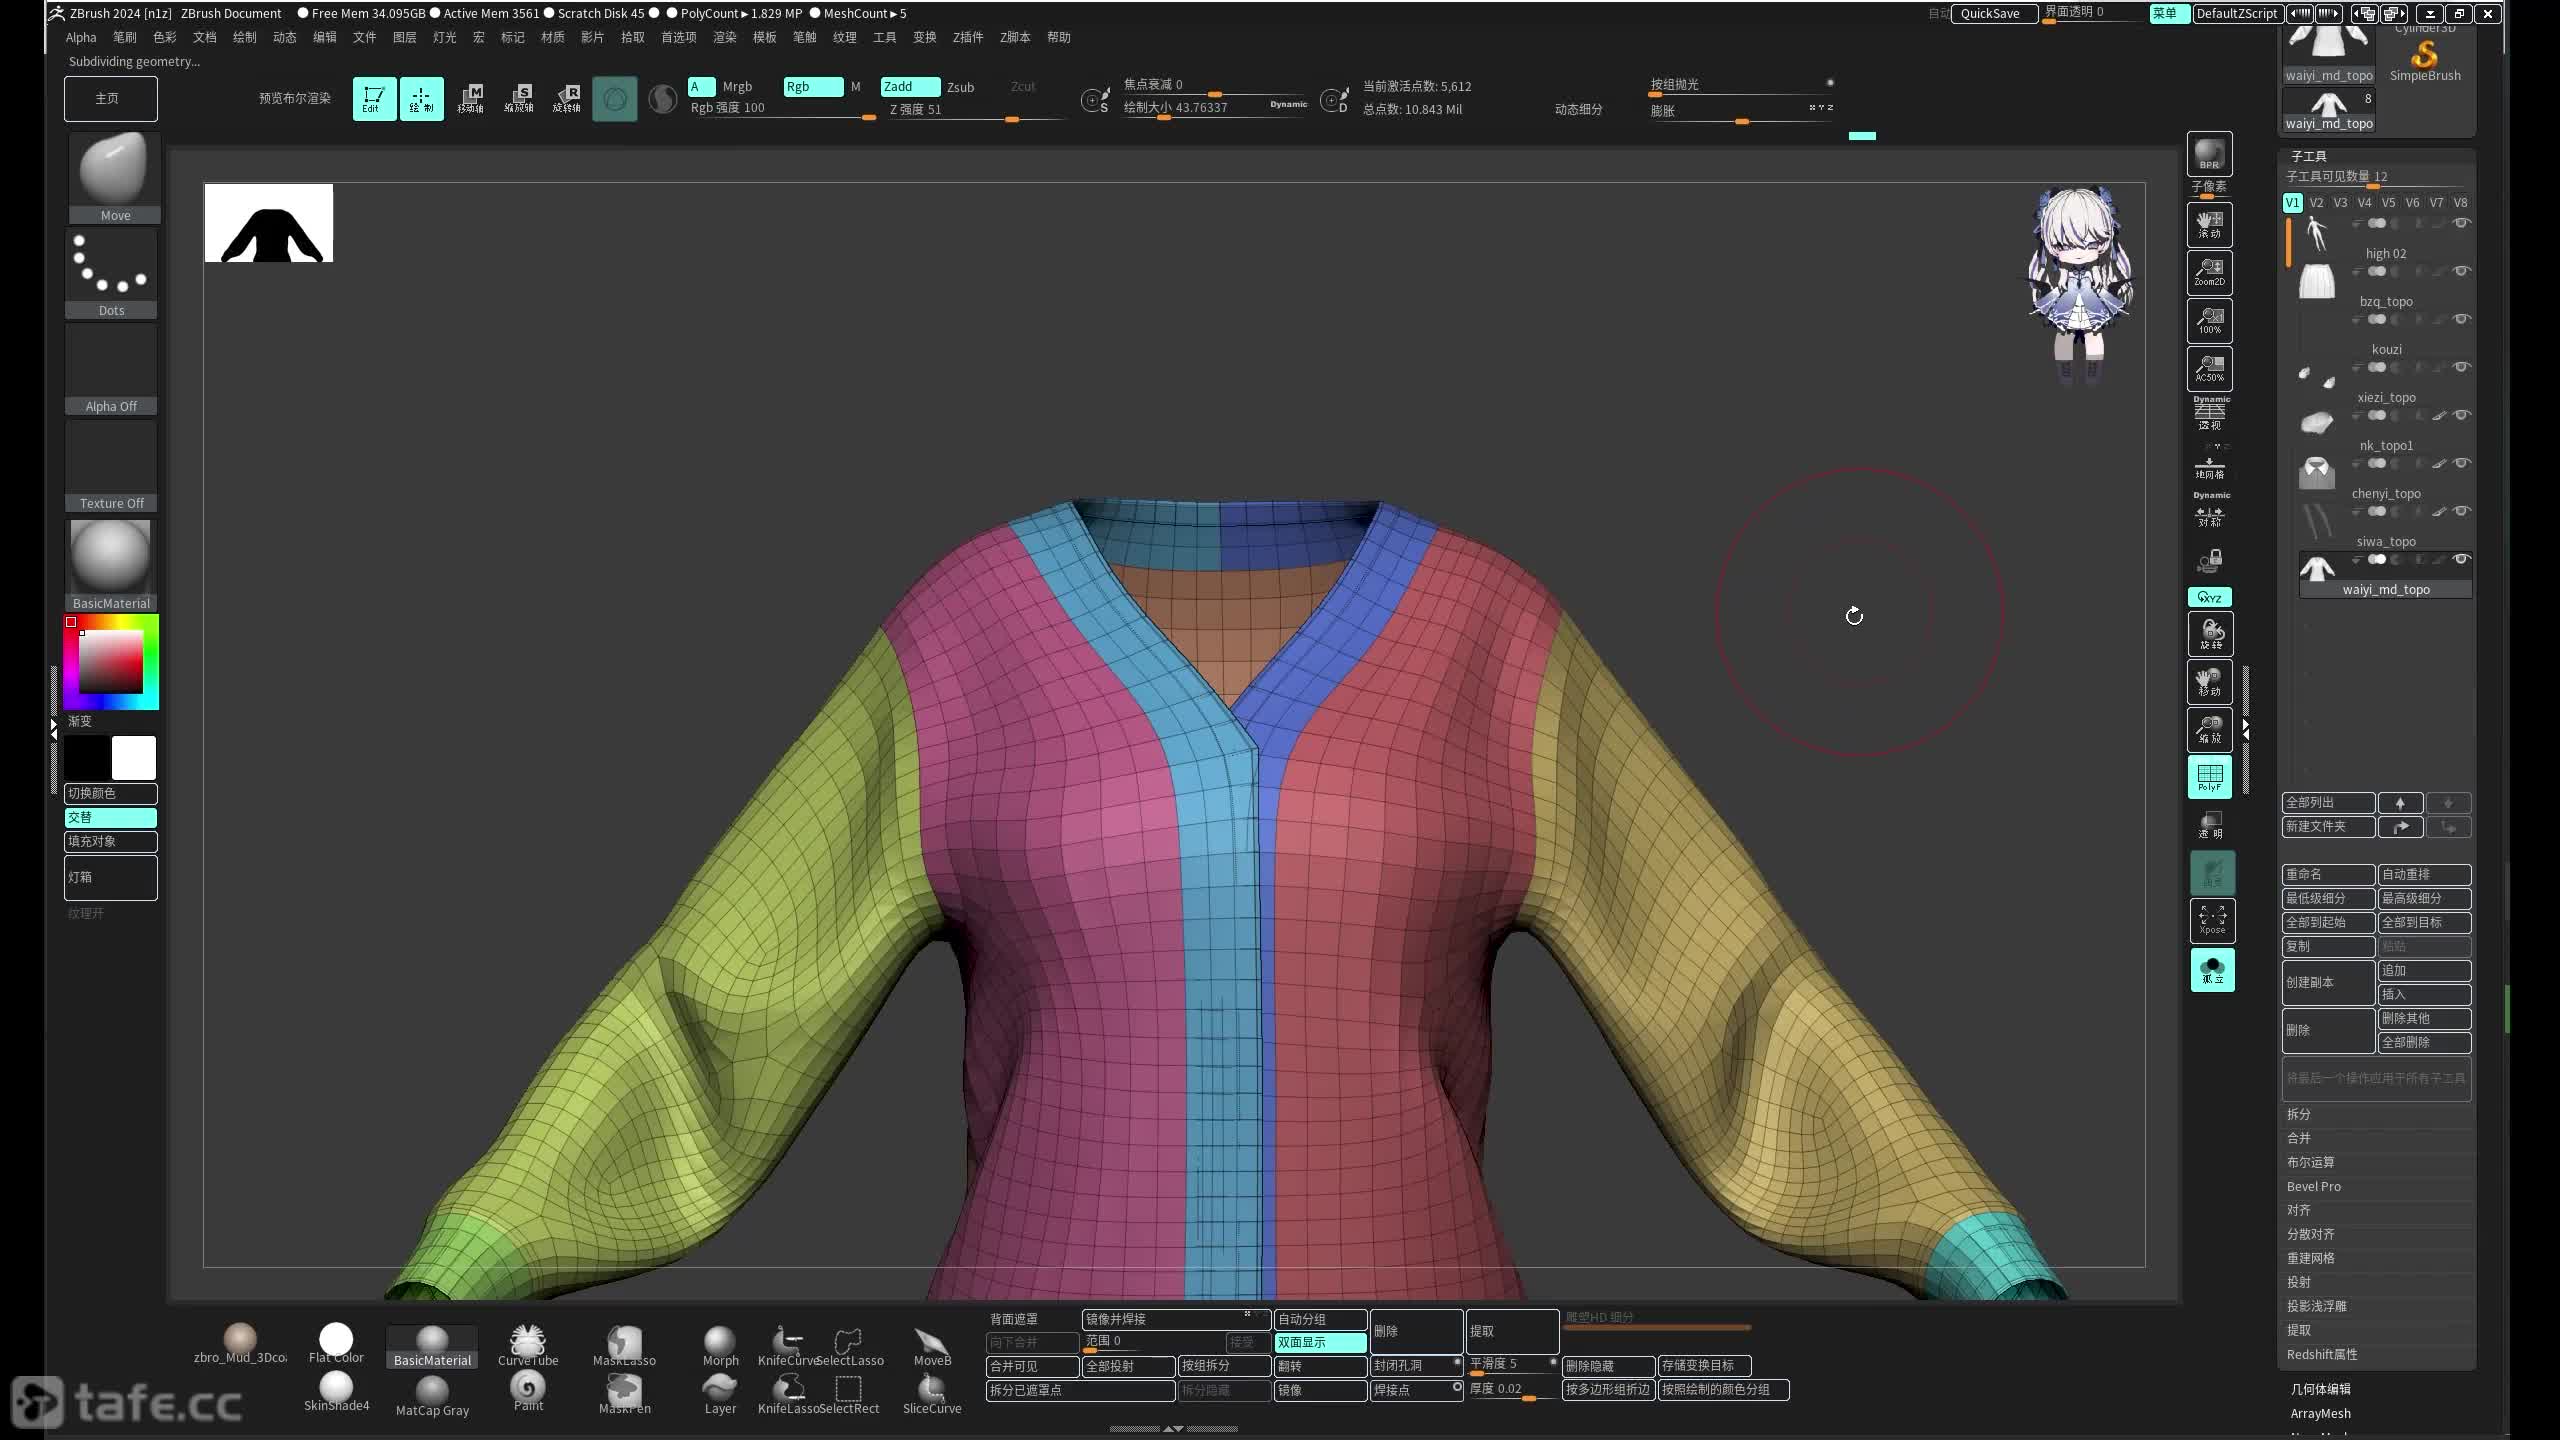Viewport: 2560px width, 1440px height.
Task: Toggle visibility eye of kouzi subtool
Action: point(2462,319)
